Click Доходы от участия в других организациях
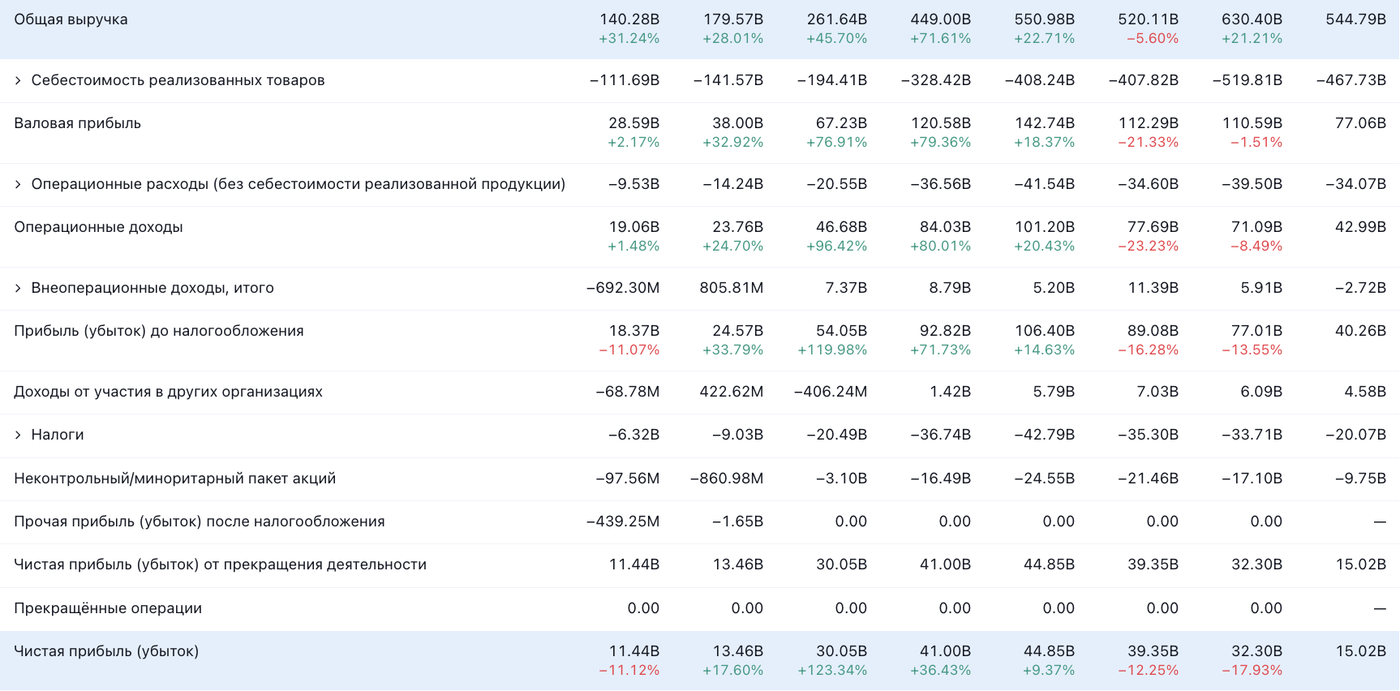 coord(168,392)
